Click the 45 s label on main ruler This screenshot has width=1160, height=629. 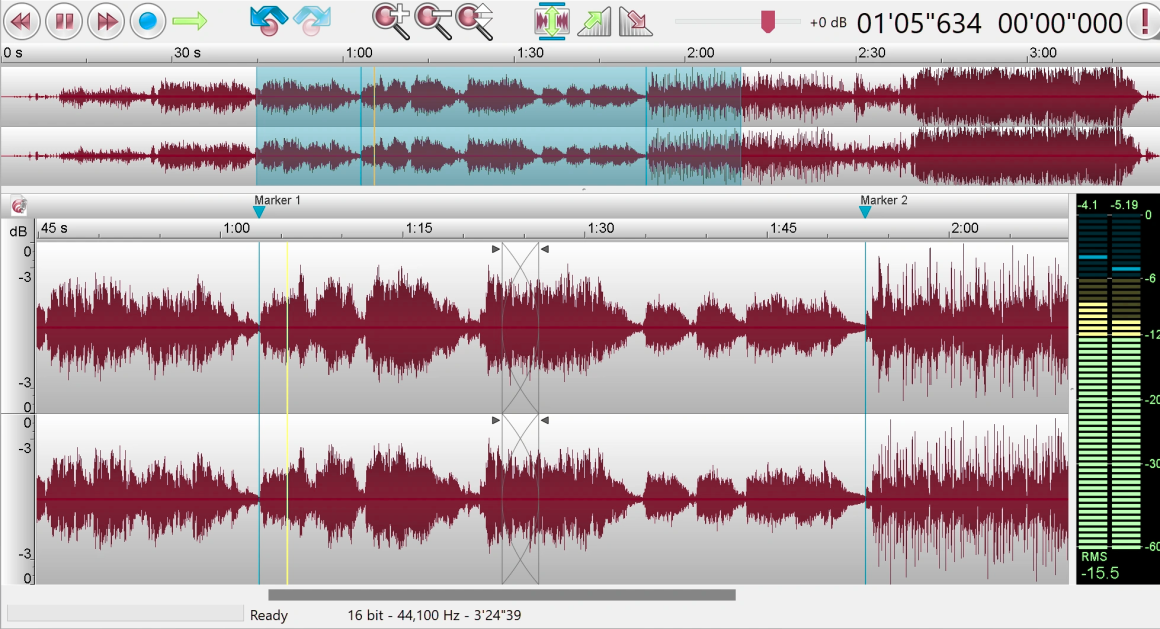click(54, 228)
